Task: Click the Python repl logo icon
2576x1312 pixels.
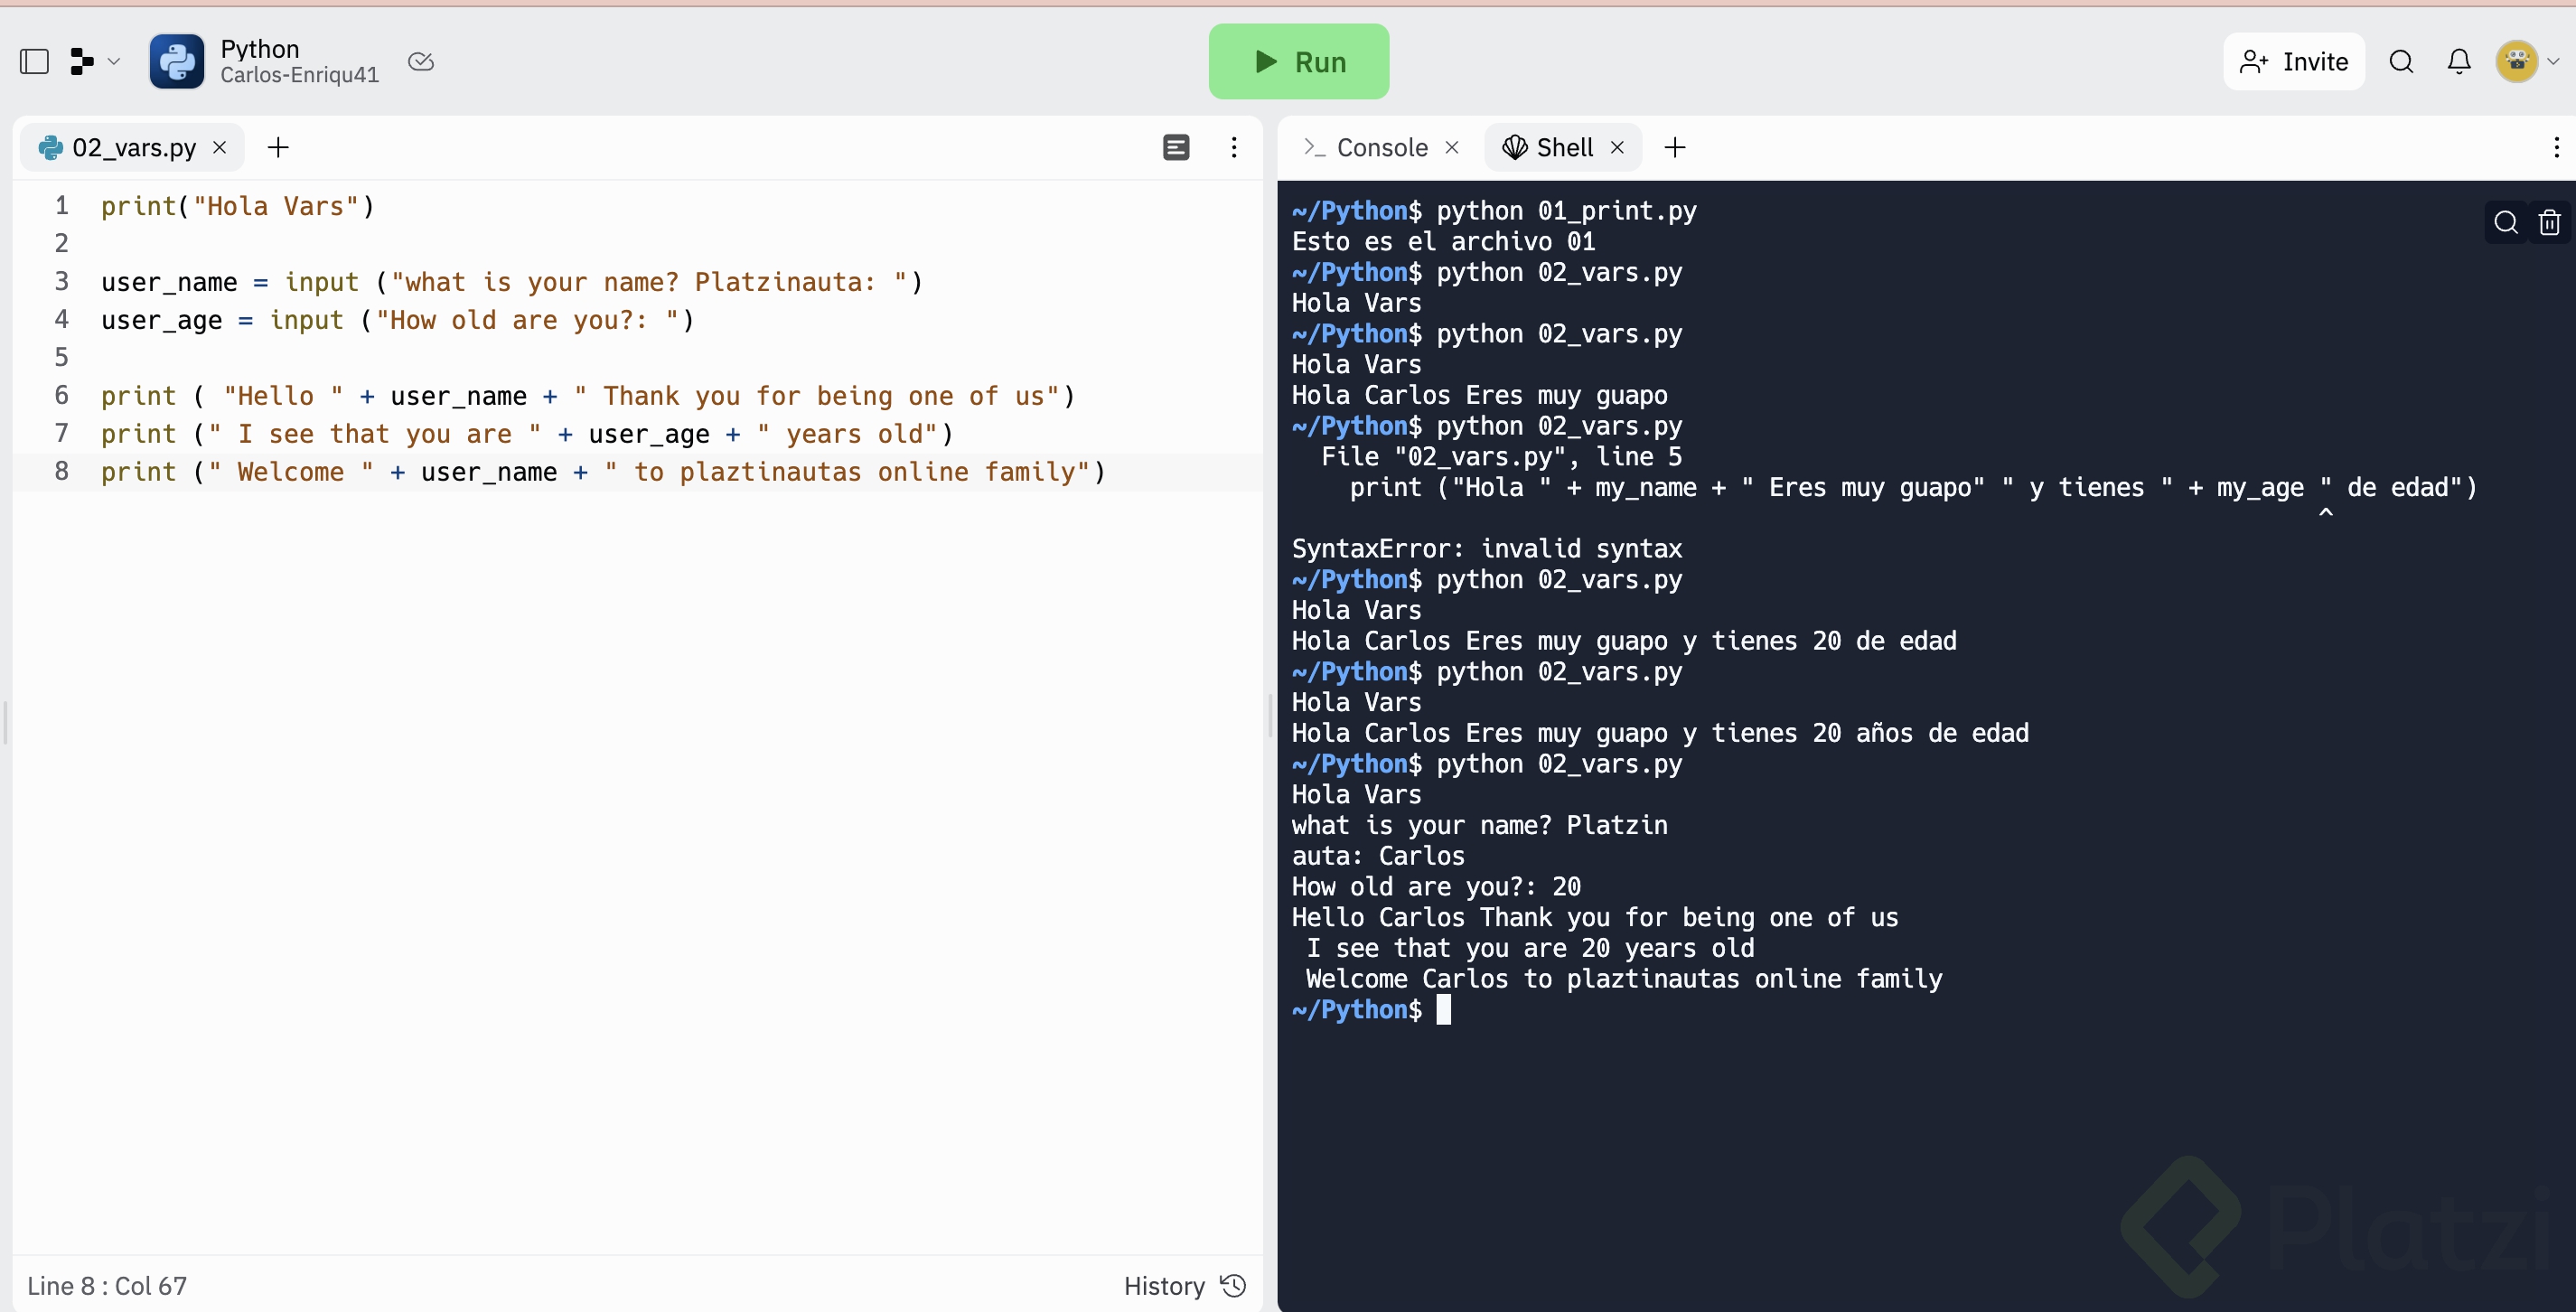Action: coord(177,62)
